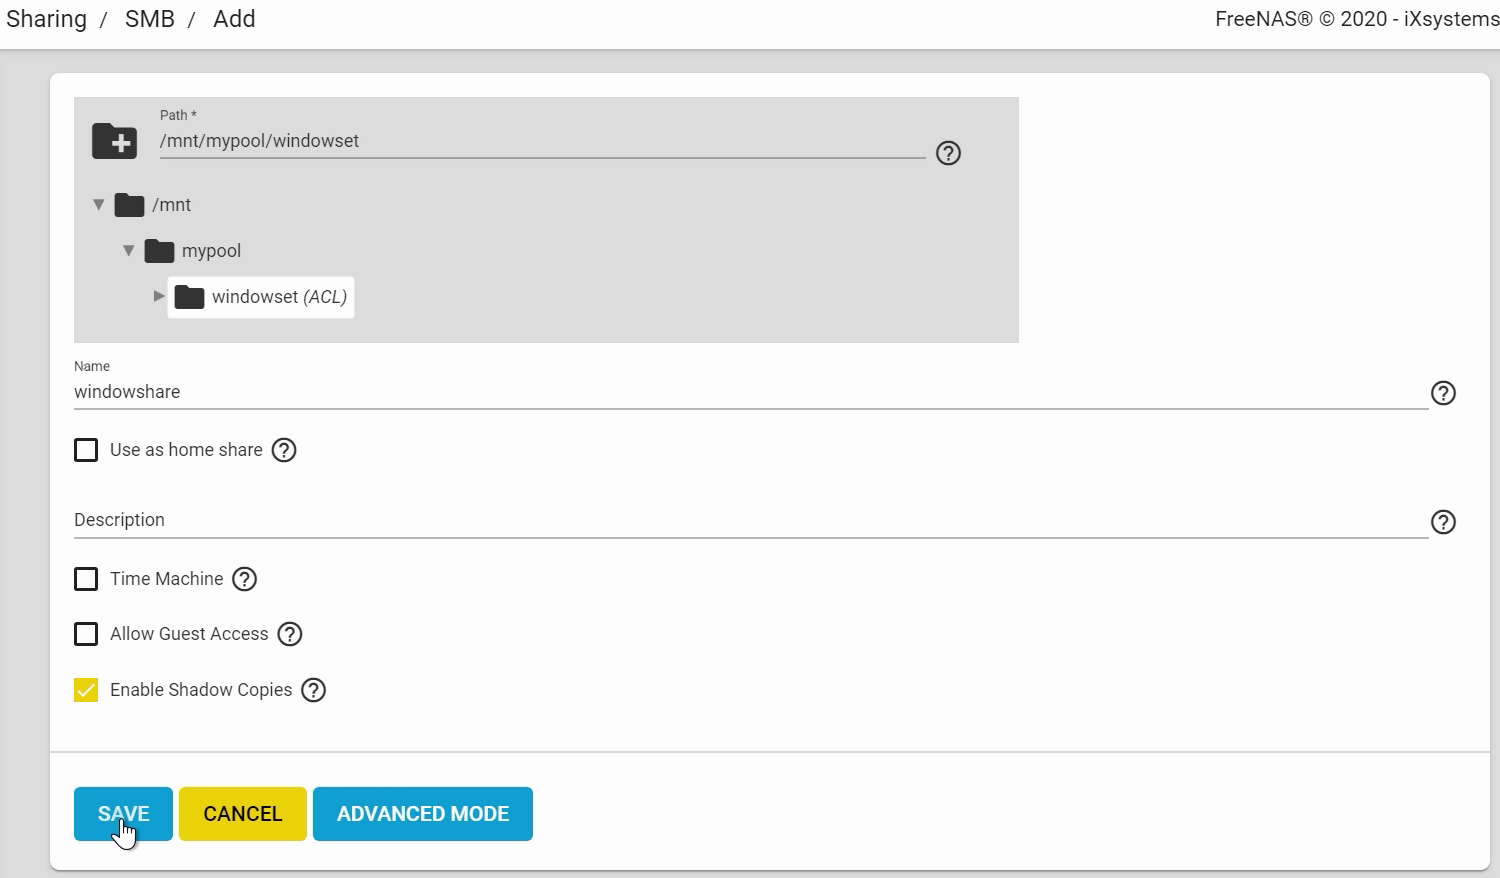
Task: Collapse the /mnt folder tree node
Action: (x=98, y=205)
